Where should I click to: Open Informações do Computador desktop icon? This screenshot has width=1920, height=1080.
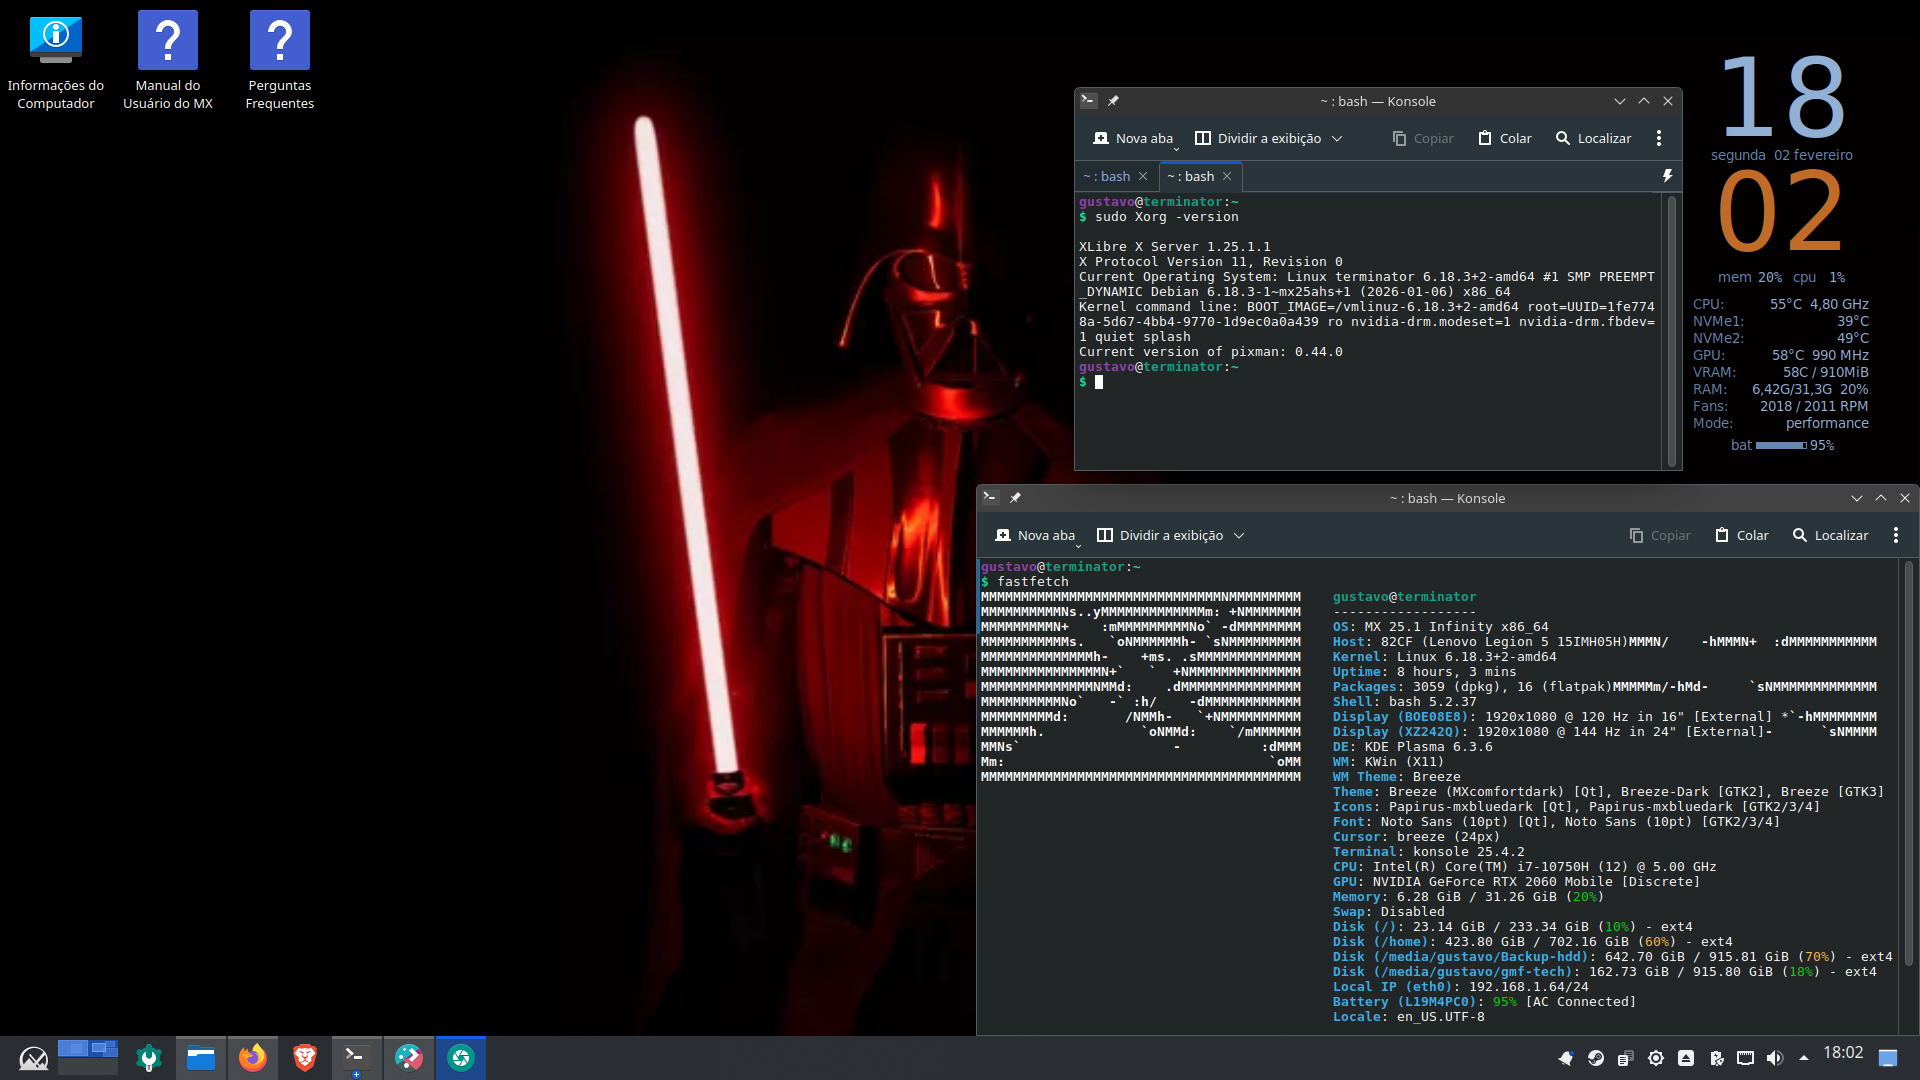[56, 61]
